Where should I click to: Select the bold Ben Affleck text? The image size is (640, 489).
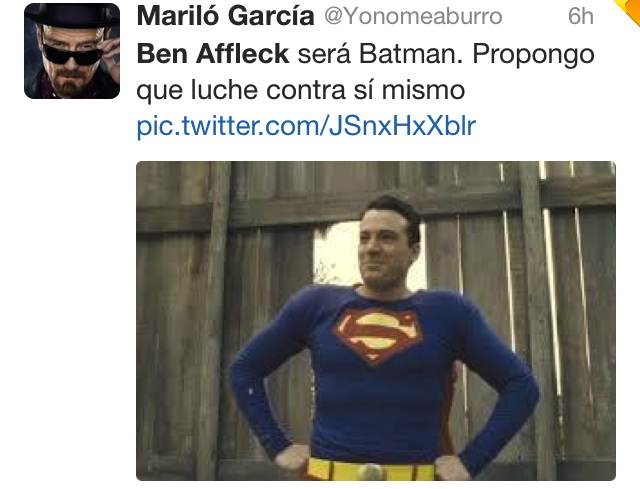pos(213,53)
